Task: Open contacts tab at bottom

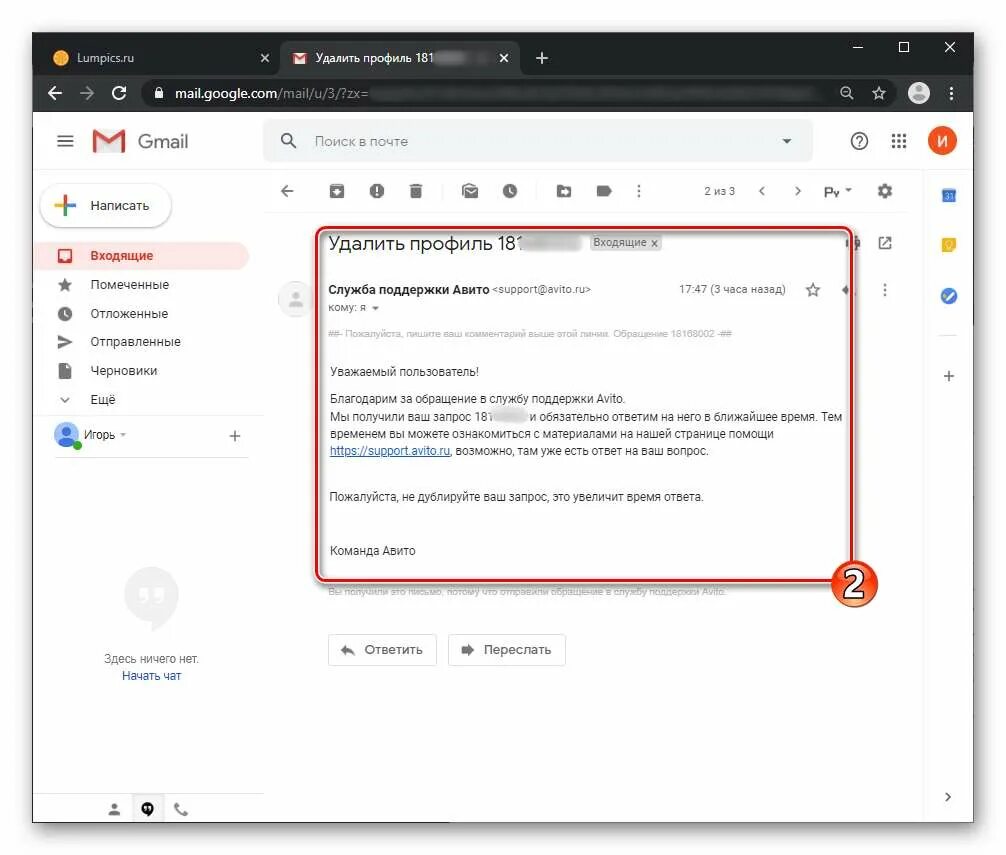Action: [x=114, y=809]
